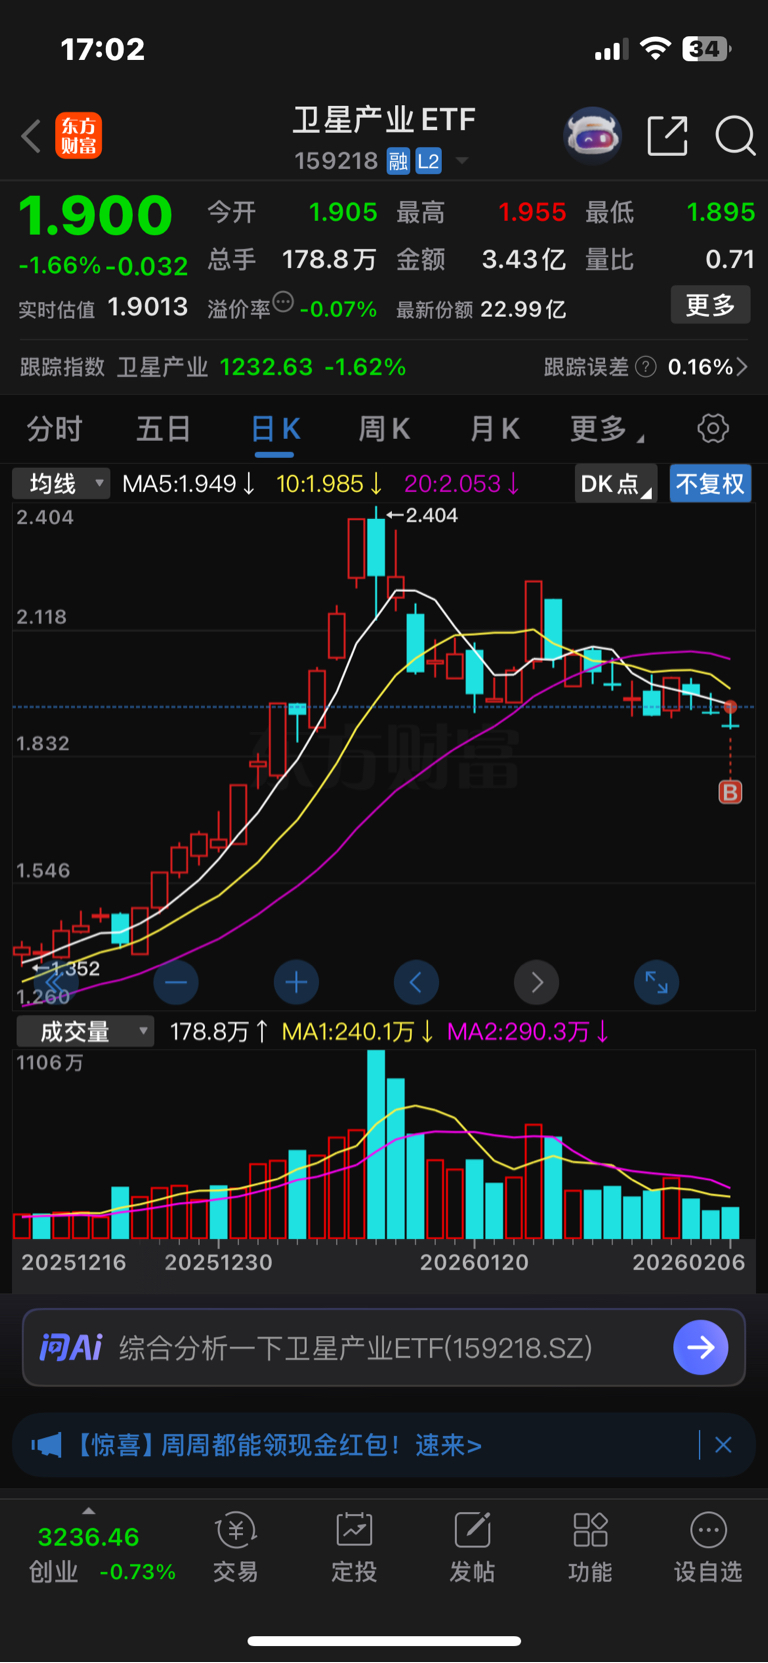The height and width of the screenshot is (1663, 768).
Task: Tap the MA 10:1.985 value
Action: (x=329, y=484)
